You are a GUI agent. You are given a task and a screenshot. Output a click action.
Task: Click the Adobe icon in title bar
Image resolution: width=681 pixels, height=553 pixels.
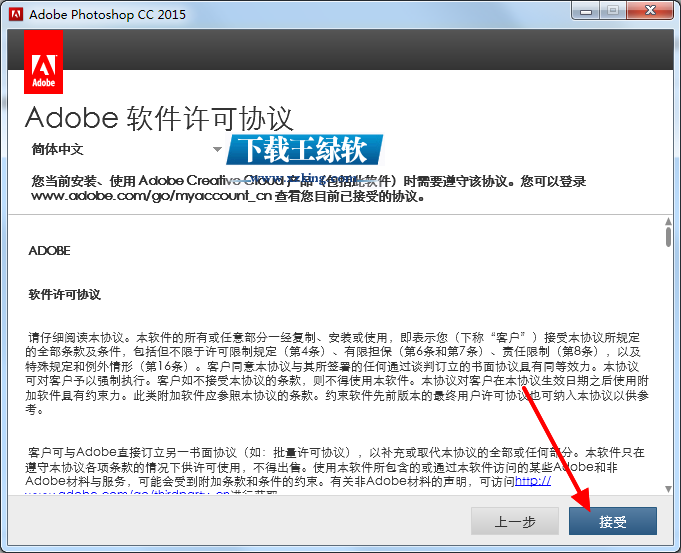[x=16, y=14]
